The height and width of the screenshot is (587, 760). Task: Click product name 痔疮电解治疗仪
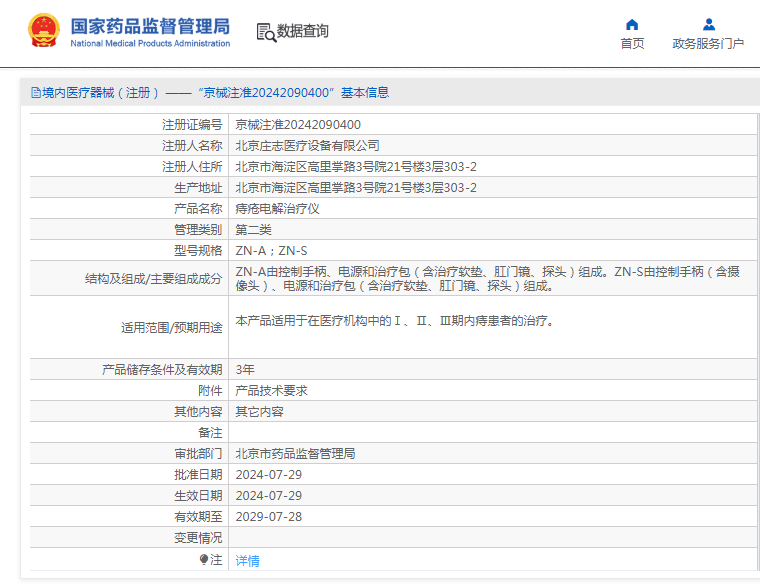tap(277, 209)
